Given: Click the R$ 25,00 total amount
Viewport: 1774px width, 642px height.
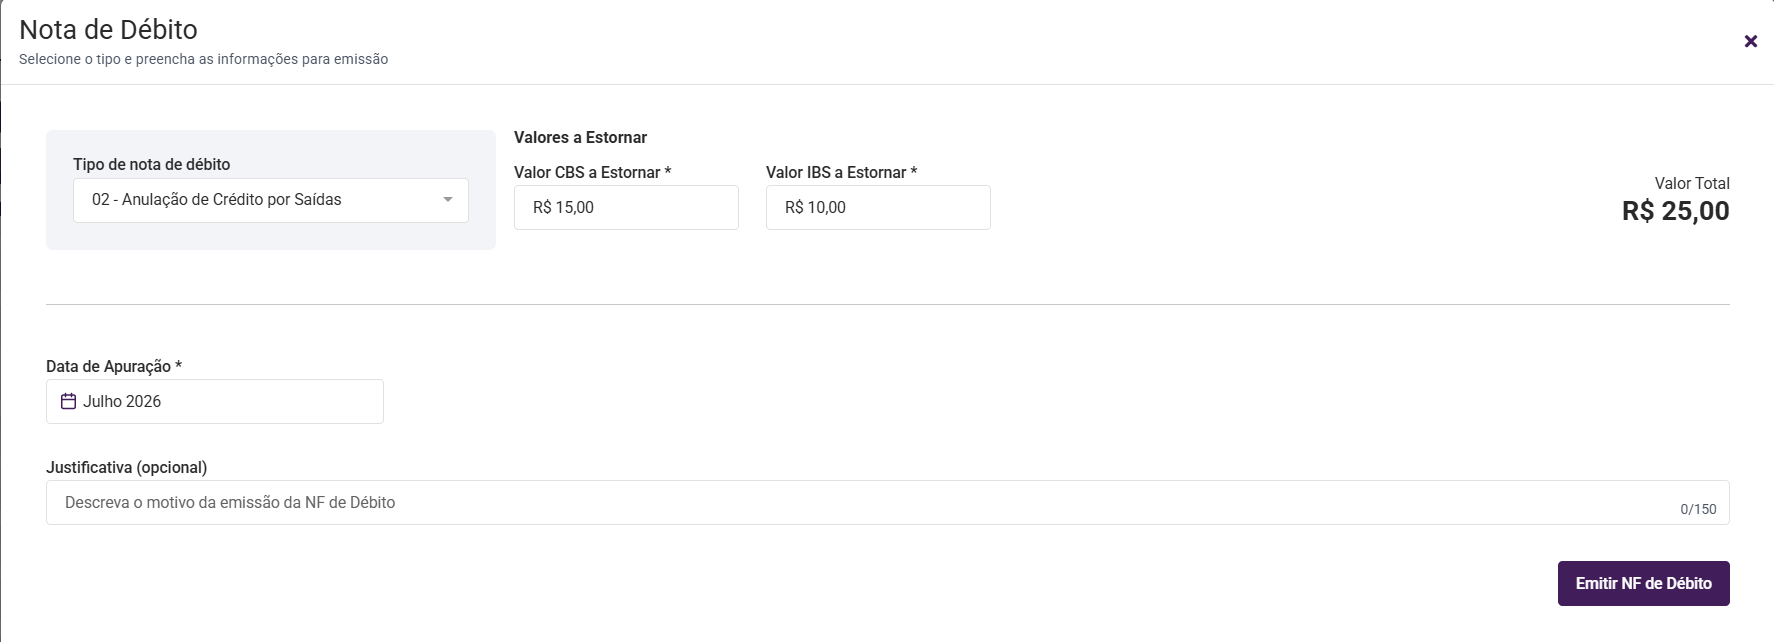Looking at the screenshot, I should tap(1676, 211).
